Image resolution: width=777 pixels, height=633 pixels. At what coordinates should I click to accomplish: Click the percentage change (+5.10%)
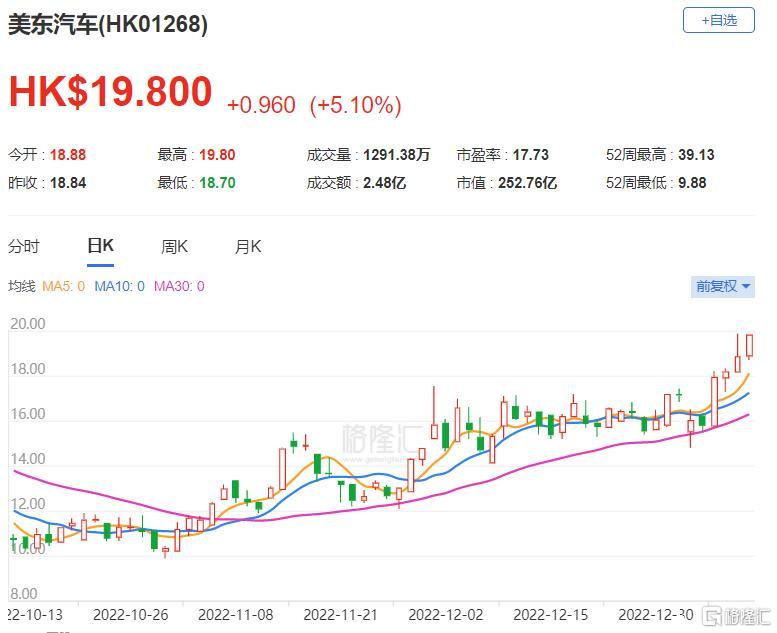(355, 105)
